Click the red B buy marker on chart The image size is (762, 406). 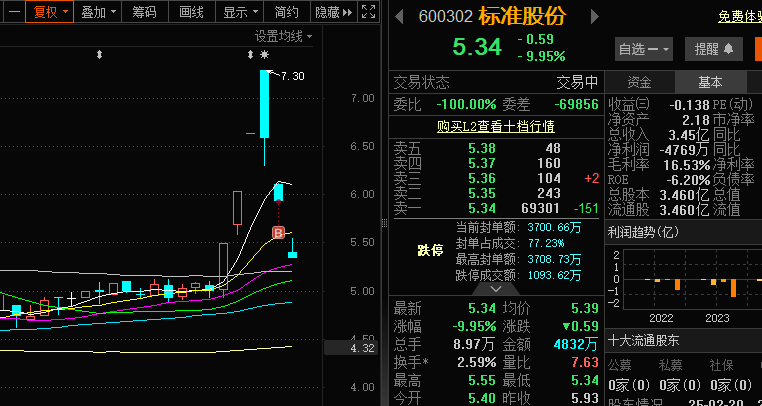pos(278,233)
